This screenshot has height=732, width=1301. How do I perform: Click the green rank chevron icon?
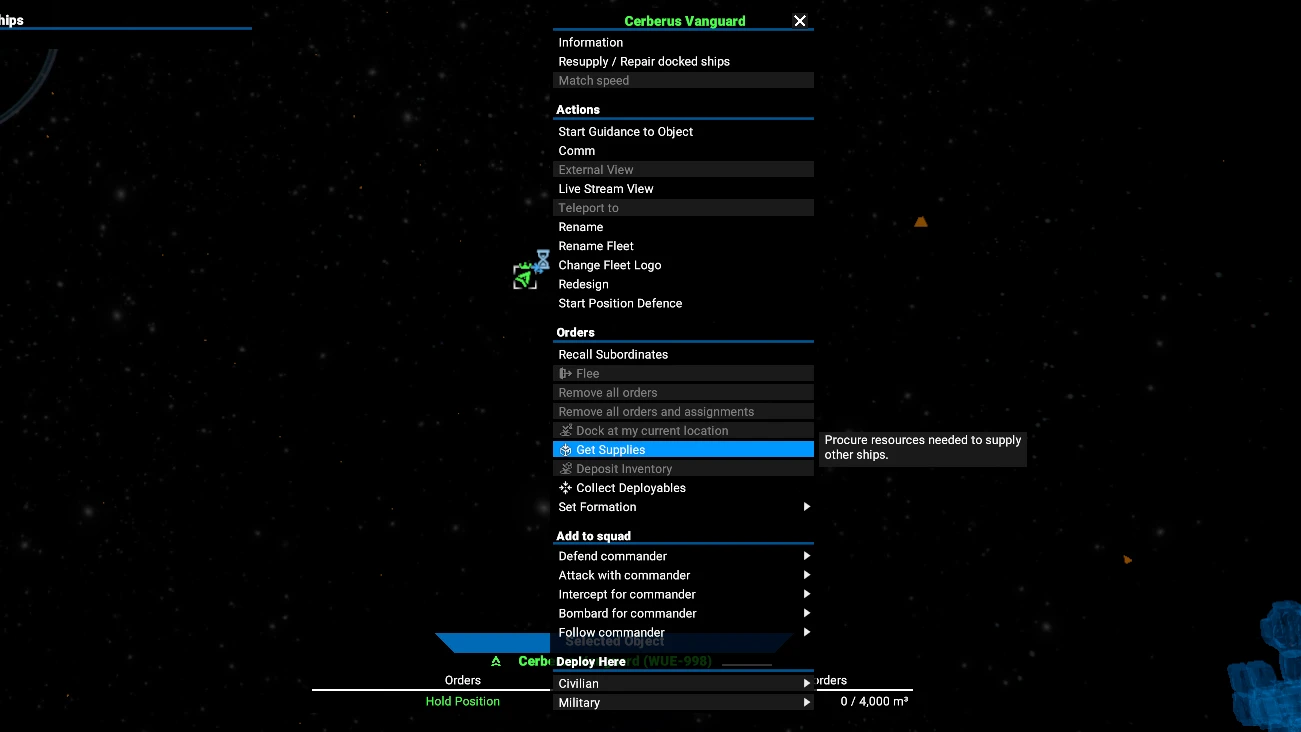[495, 662]
